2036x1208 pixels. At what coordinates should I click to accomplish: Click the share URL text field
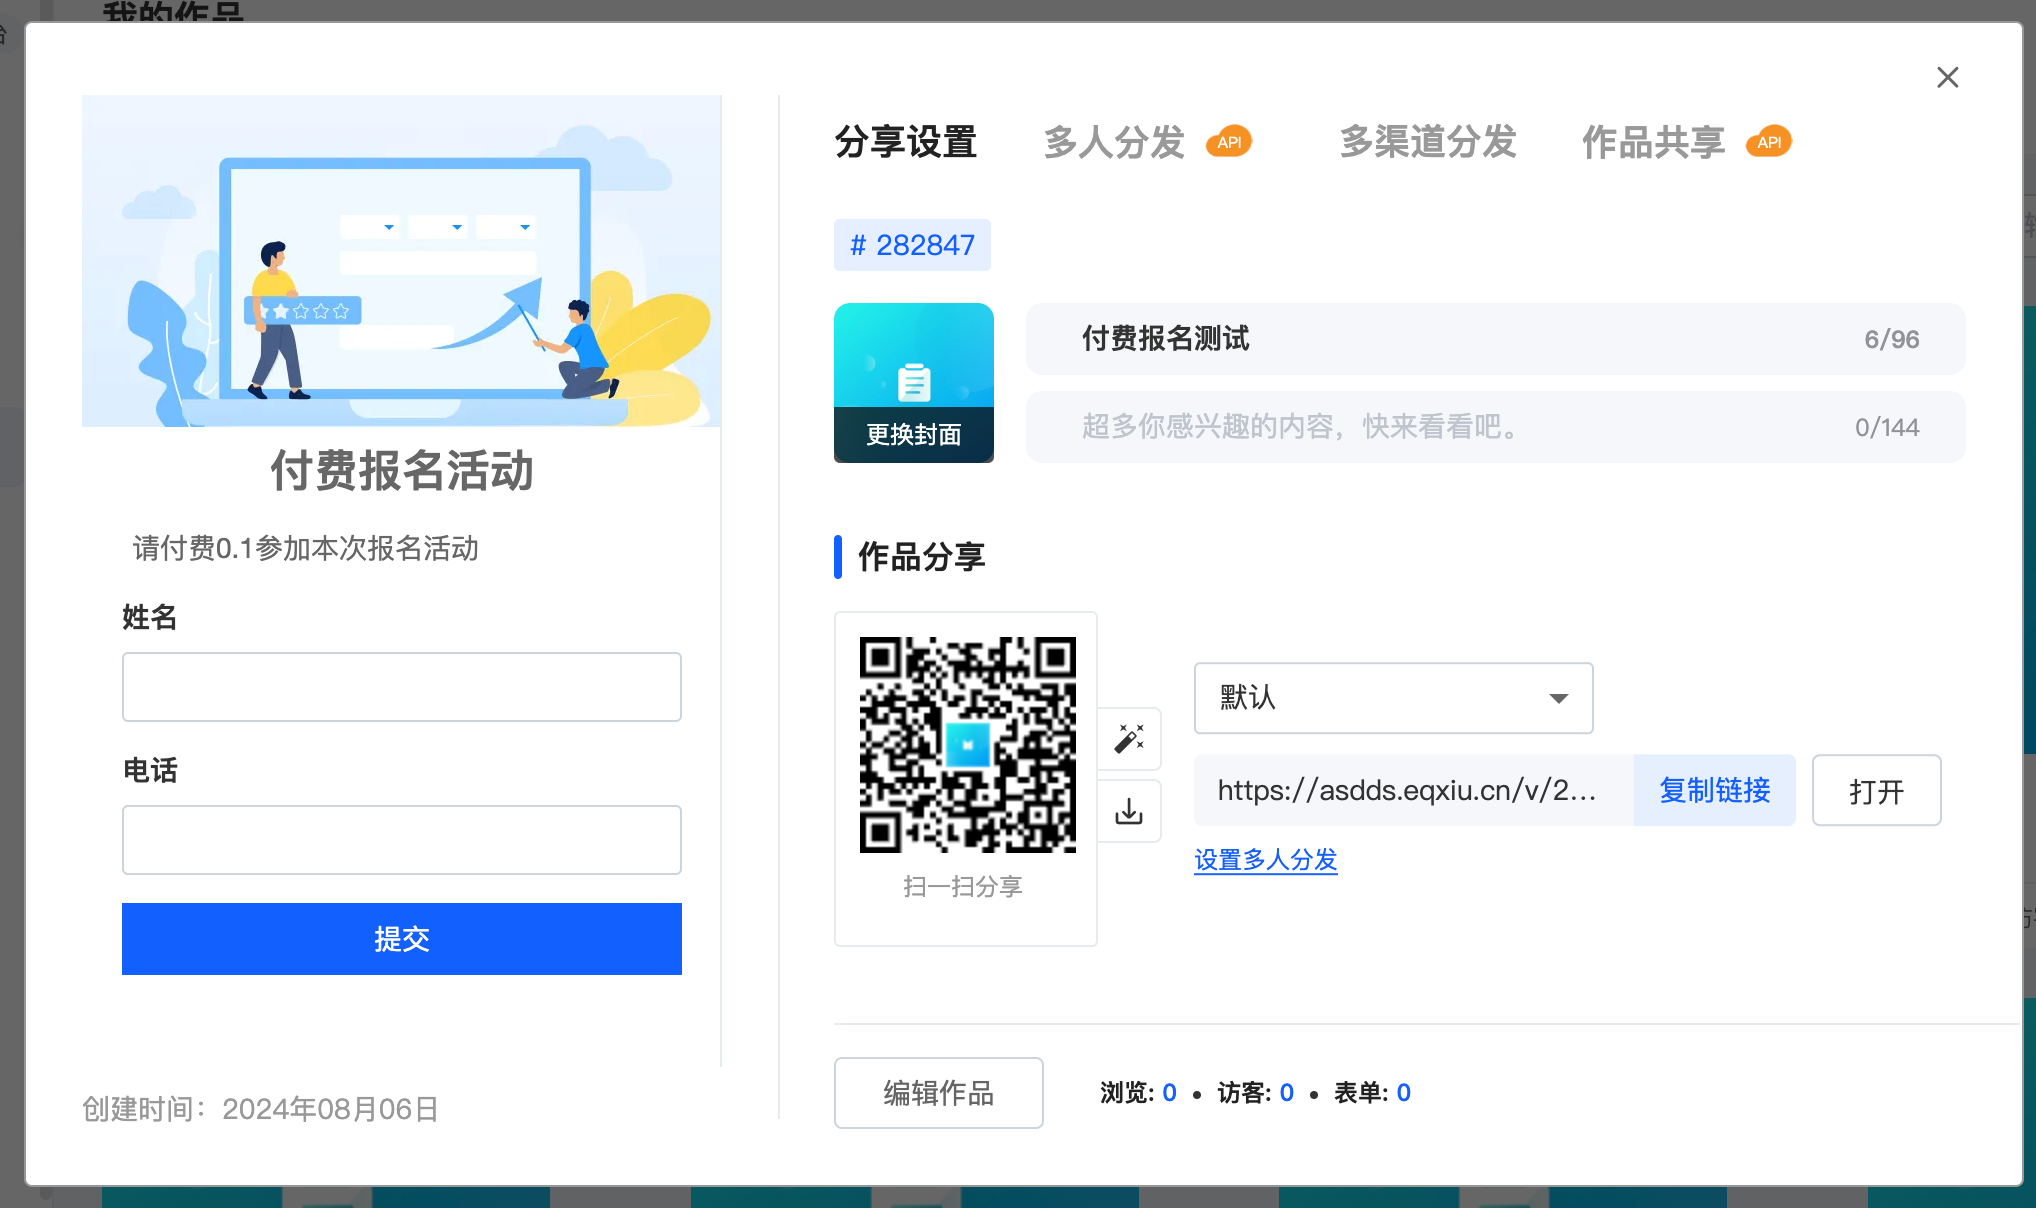click(1413, 790)
